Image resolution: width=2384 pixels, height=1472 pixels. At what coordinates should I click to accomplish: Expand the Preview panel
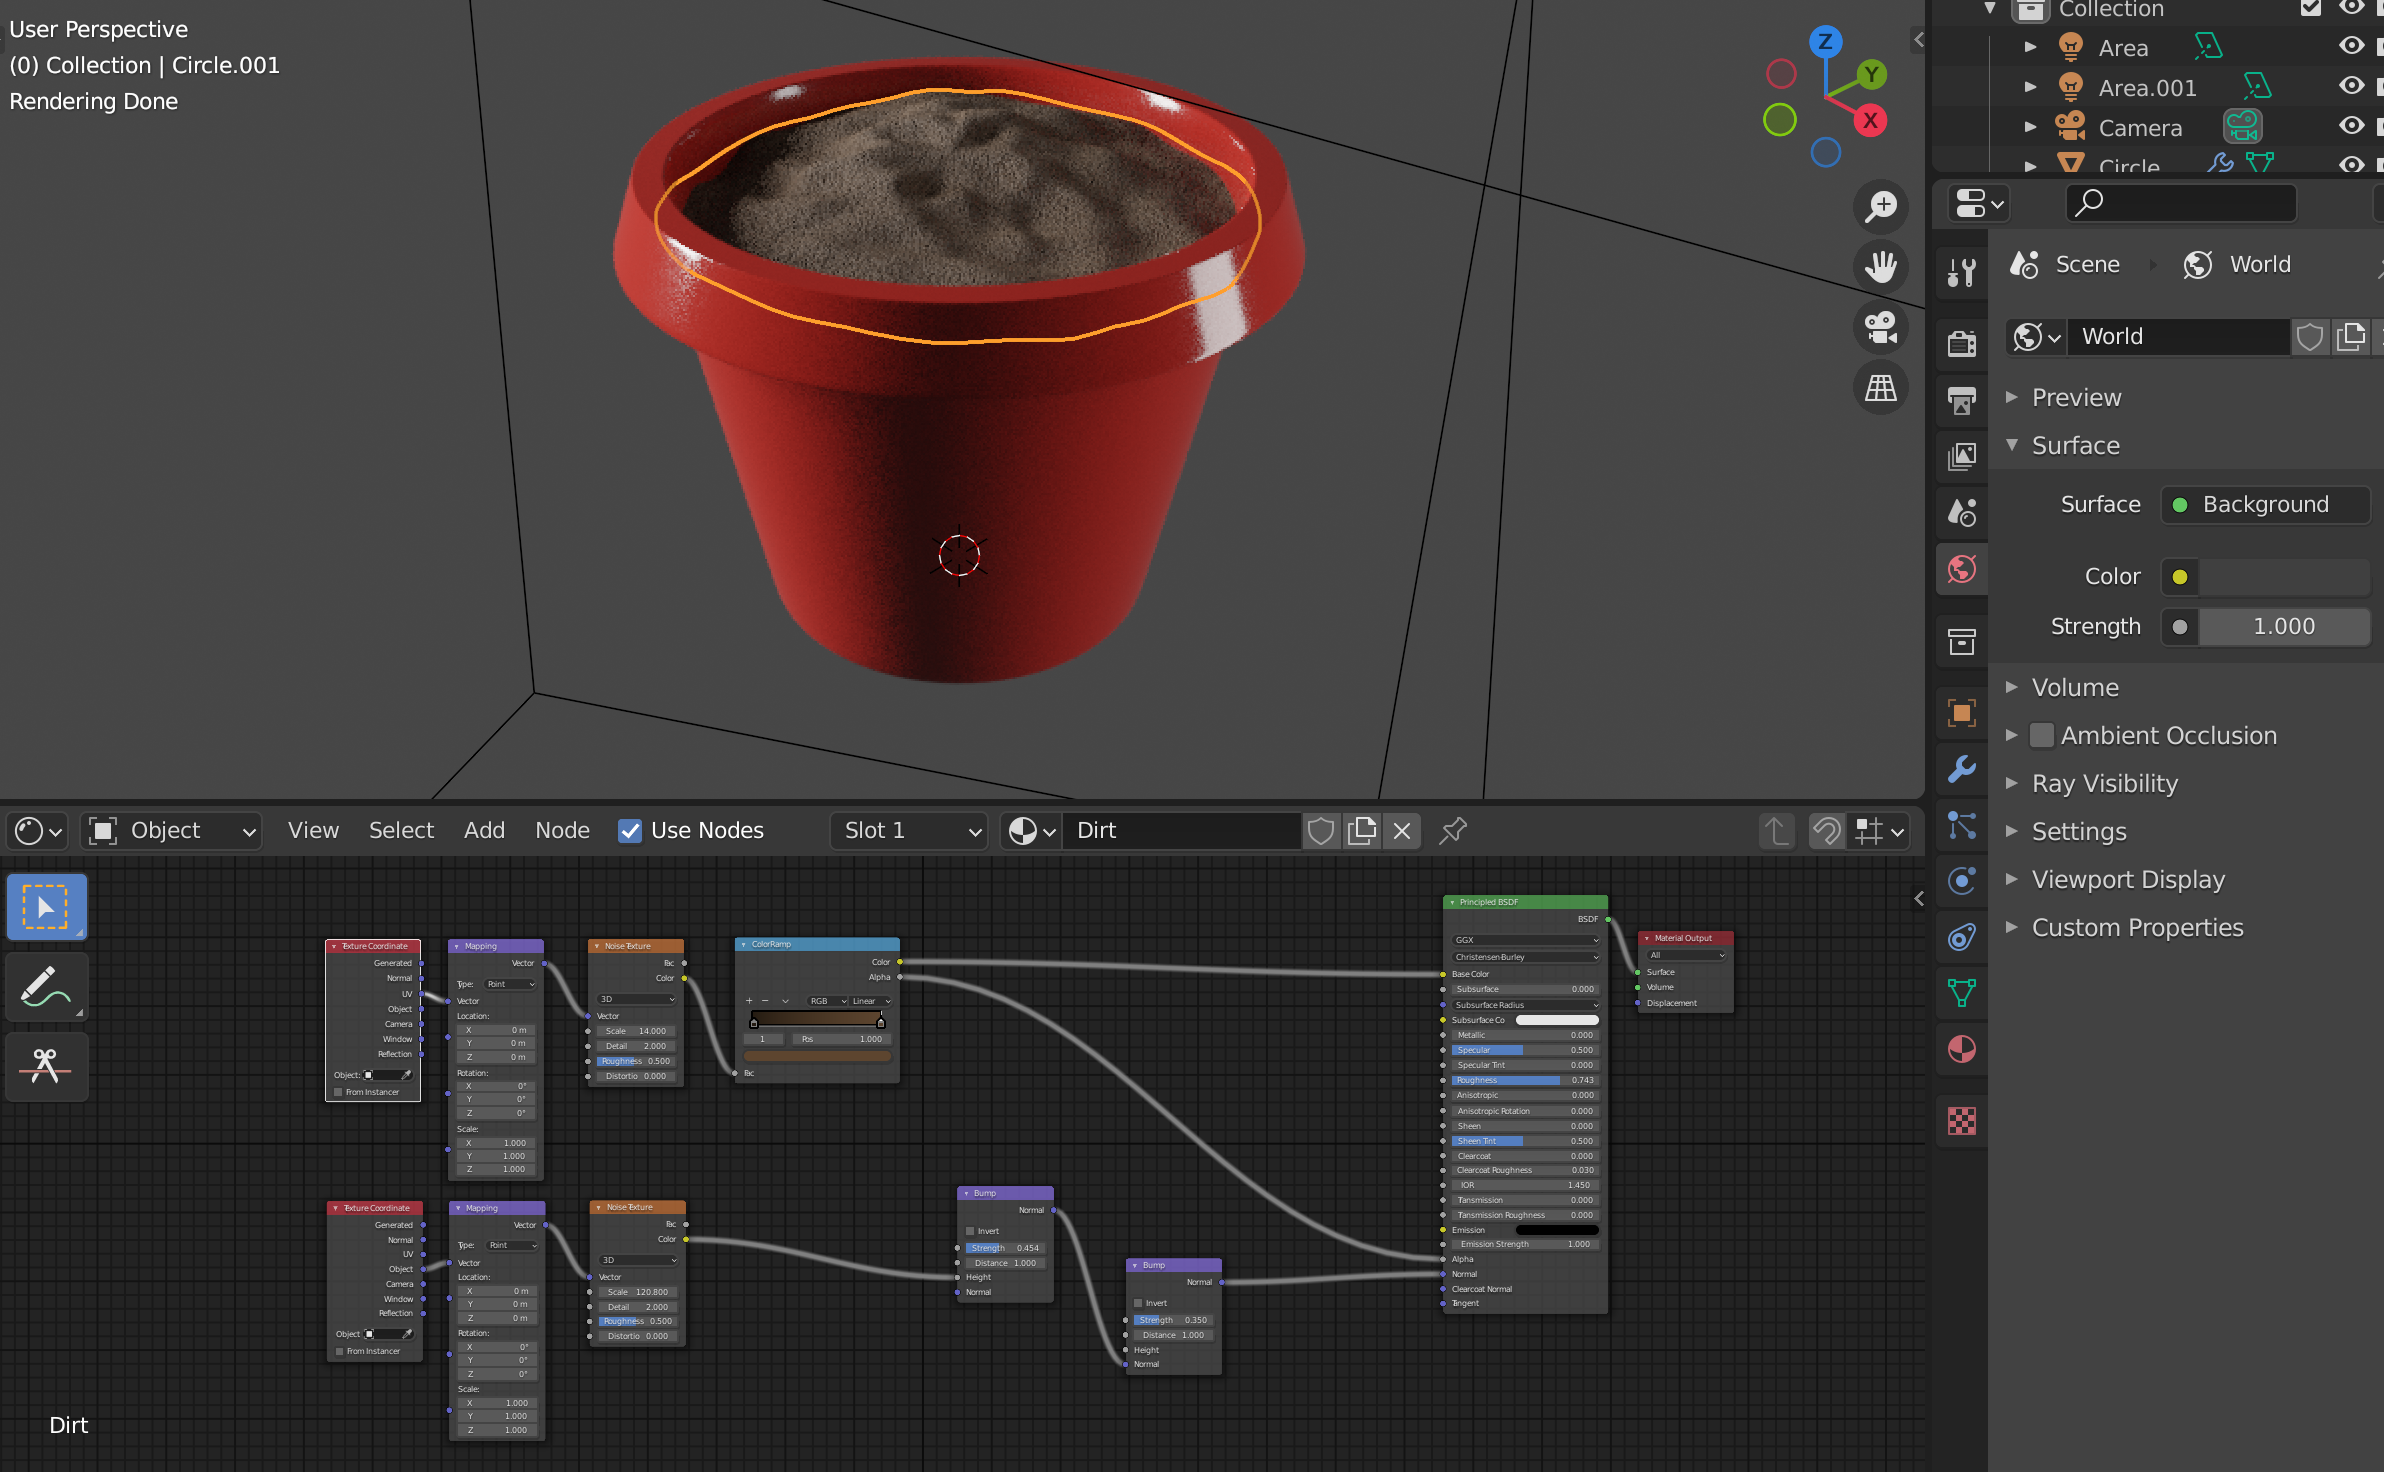(2076, 397)
